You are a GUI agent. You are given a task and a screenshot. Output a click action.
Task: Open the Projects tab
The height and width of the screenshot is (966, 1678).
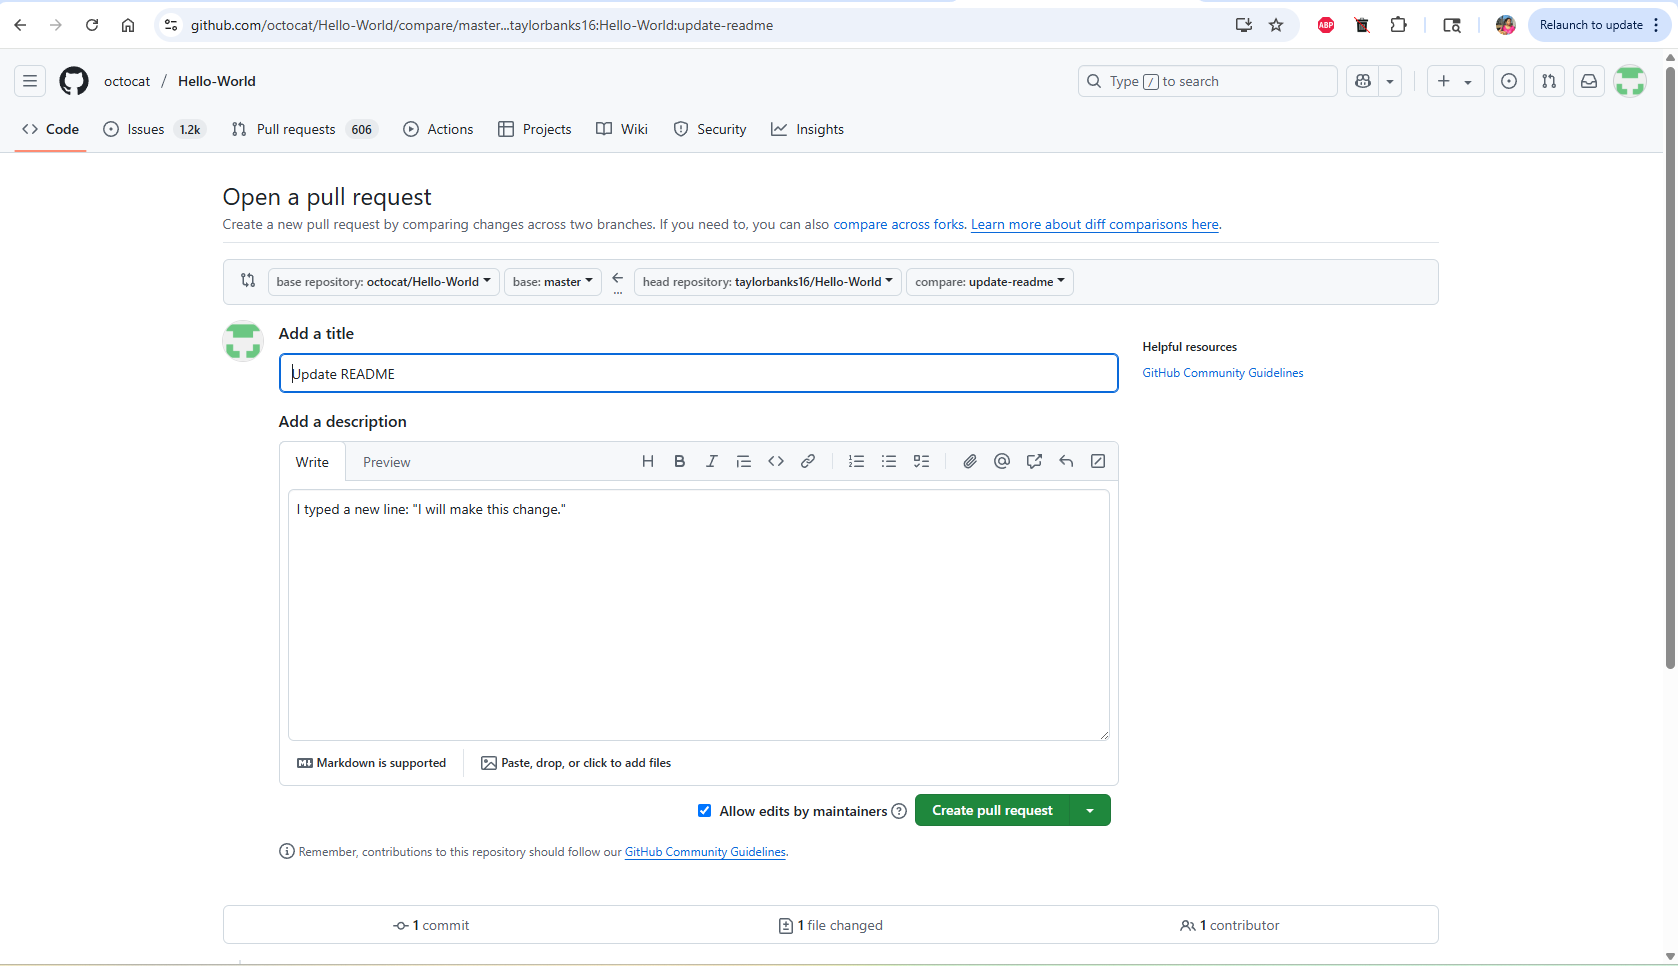[x=535, y=129]
